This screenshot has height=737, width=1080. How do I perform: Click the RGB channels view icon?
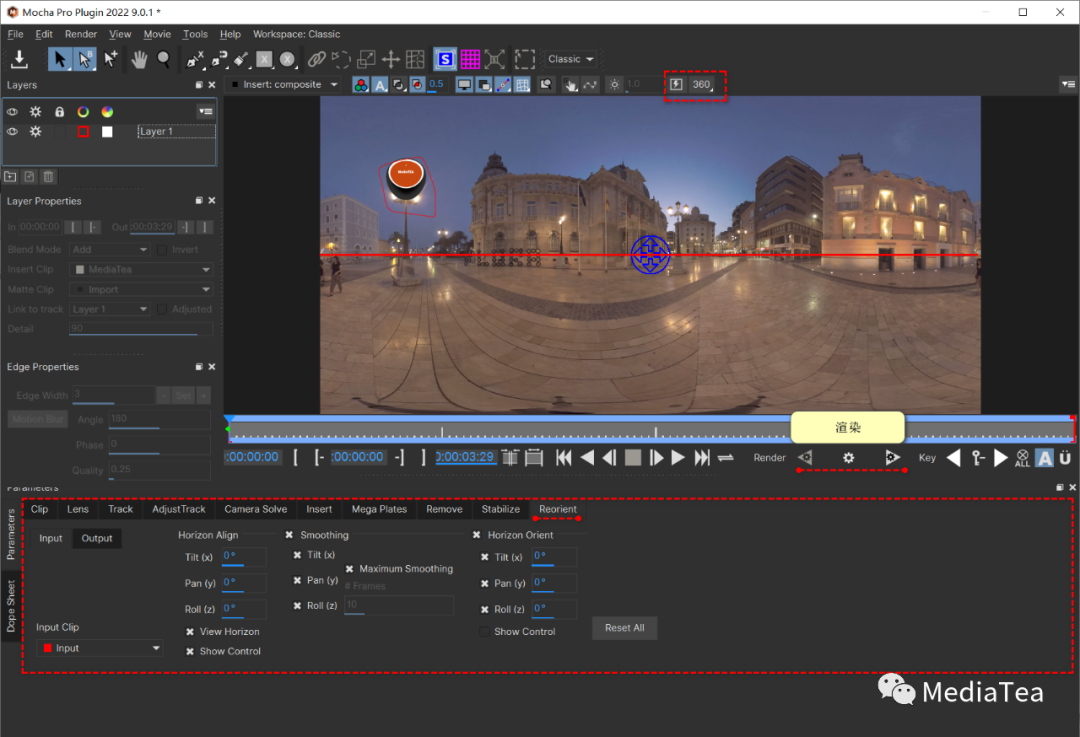coord(360,85)
